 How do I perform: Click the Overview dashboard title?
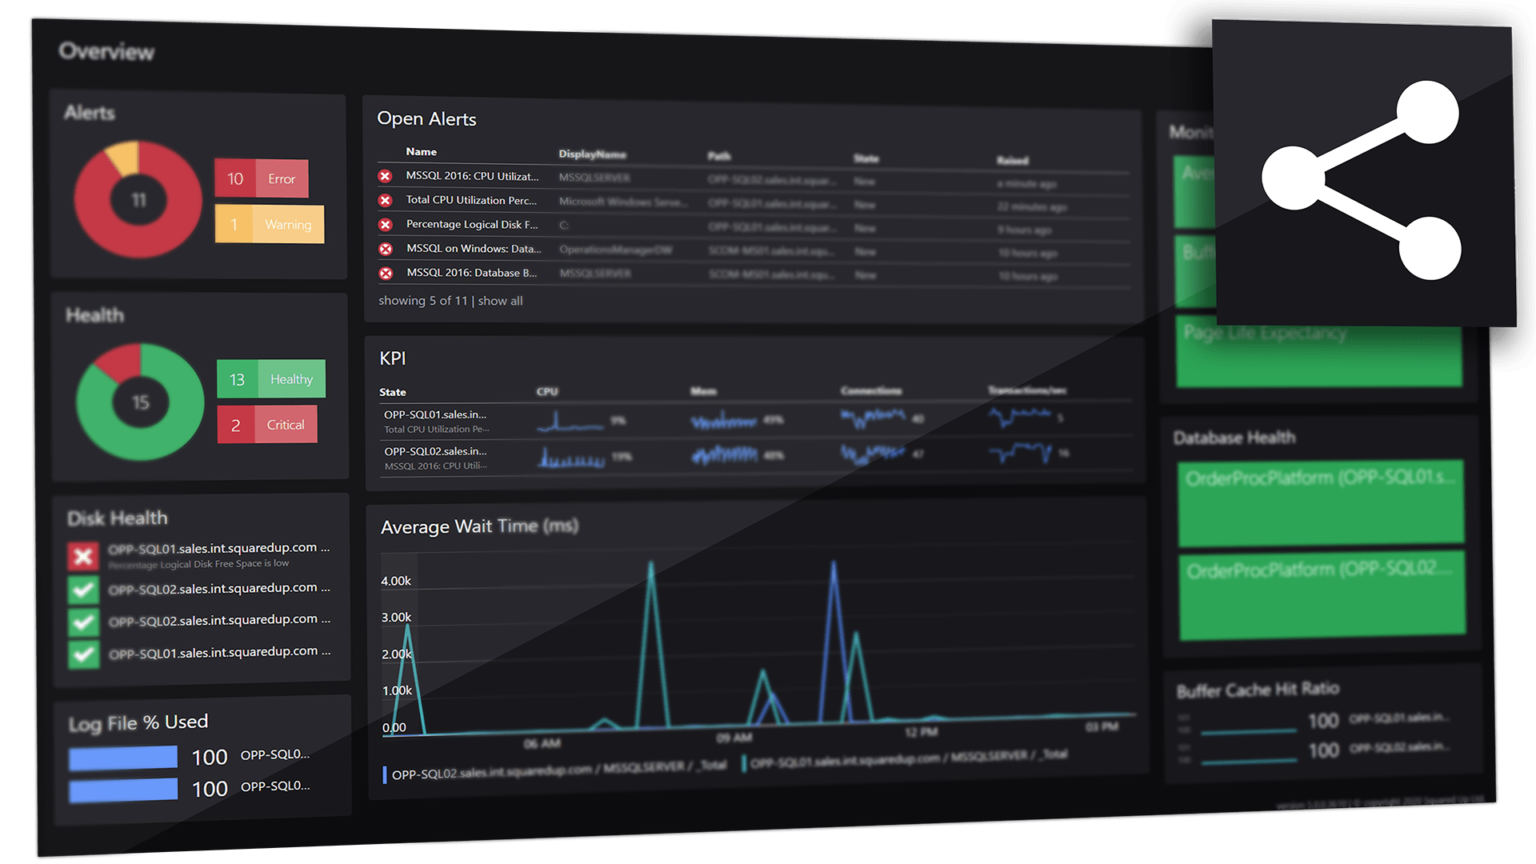tap(106, 51)
